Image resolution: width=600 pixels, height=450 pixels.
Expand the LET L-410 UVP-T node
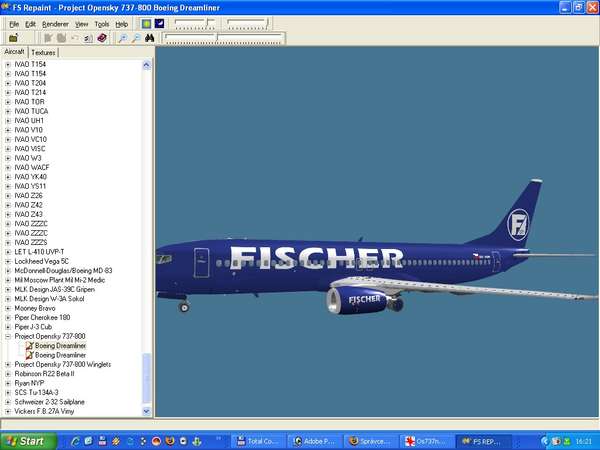[8, 252]
